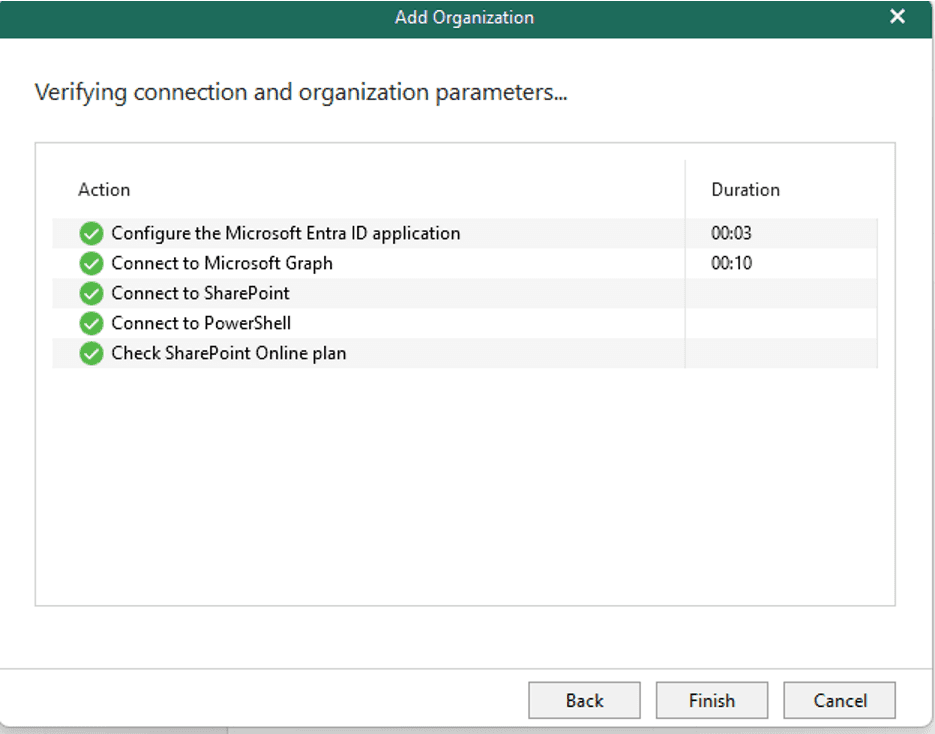Click the Add Organization title bar text
Viewport: 935px width, 734px height.
click(x=464, y=17)
